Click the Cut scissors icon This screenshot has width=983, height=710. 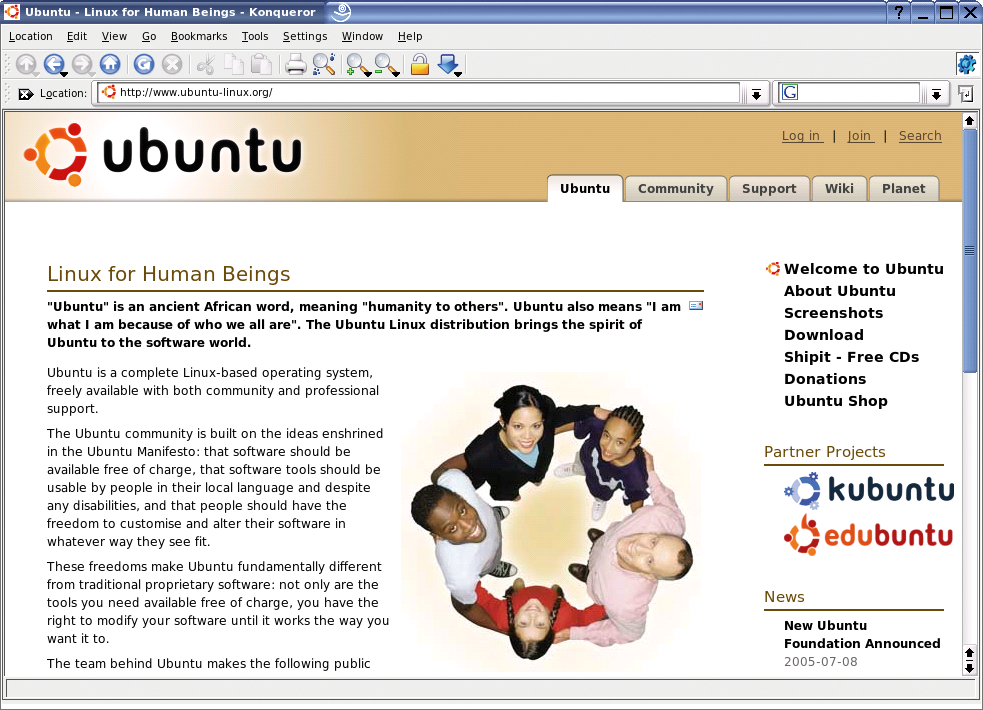(206, 64)
